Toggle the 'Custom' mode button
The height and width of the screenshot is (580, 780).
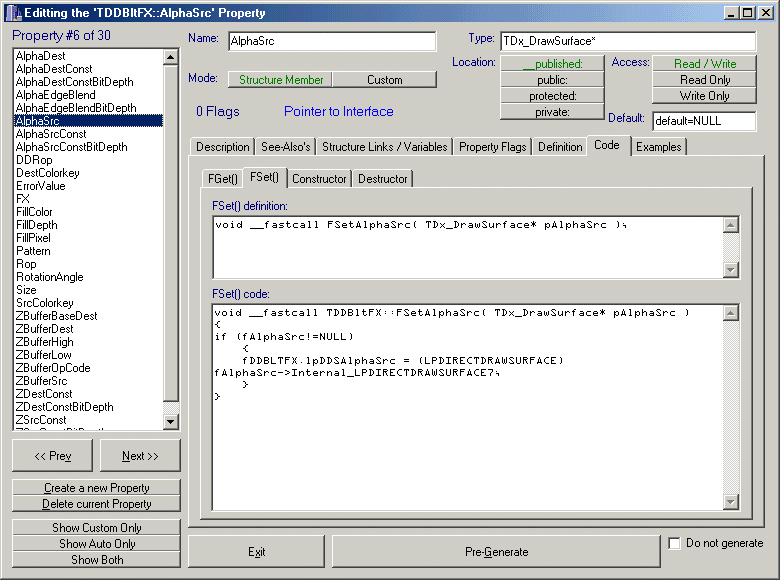[385, 80]
